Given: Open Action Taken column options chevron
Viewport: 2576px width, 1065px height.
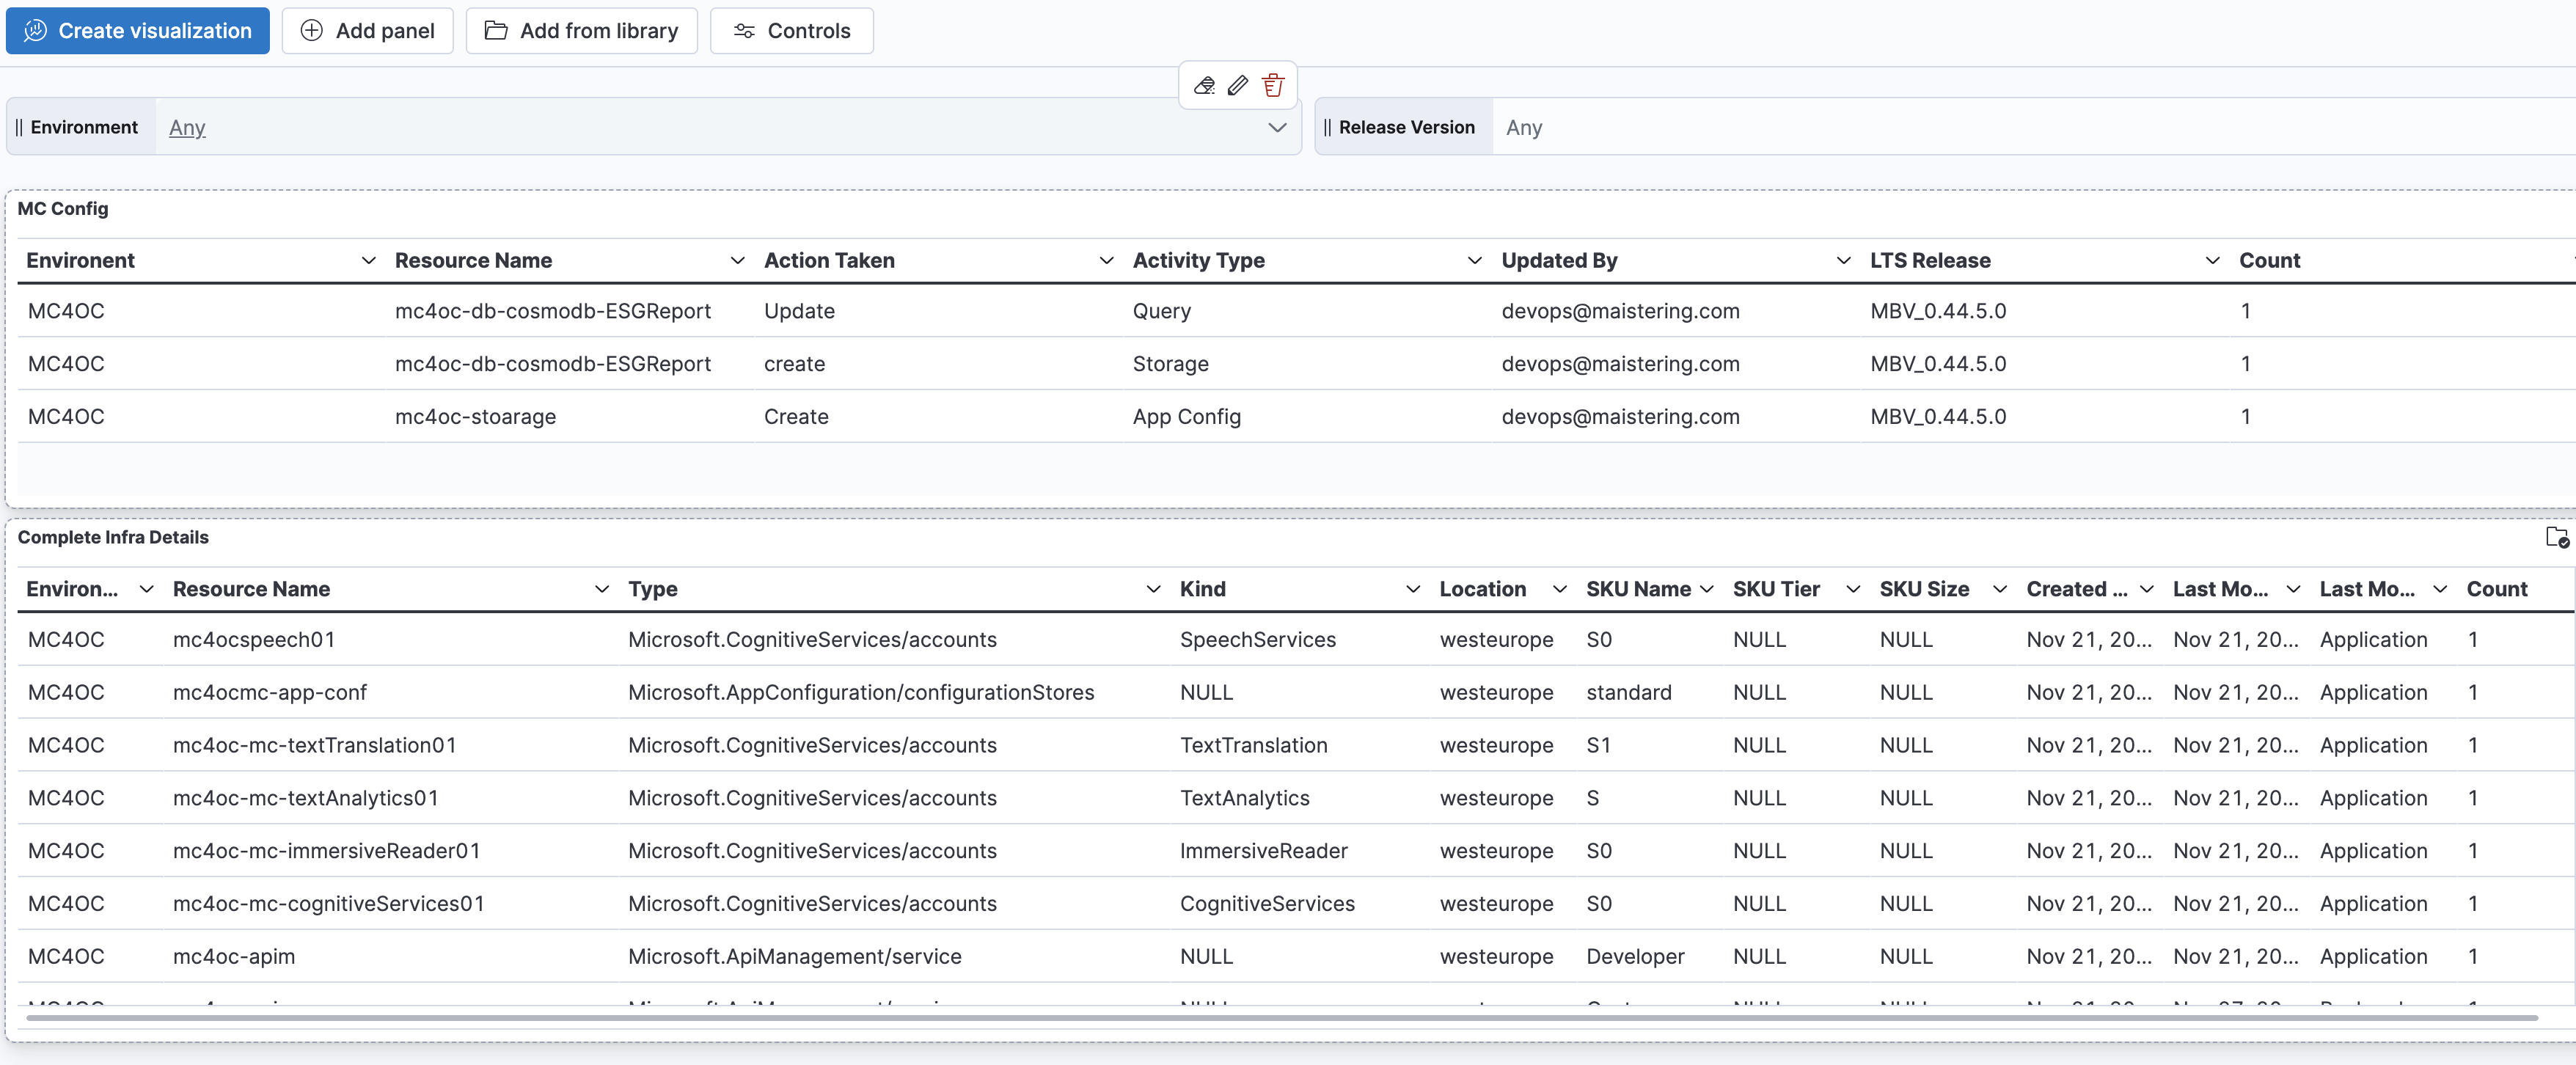Looking at the screenshot, I should click(1106, 261).
